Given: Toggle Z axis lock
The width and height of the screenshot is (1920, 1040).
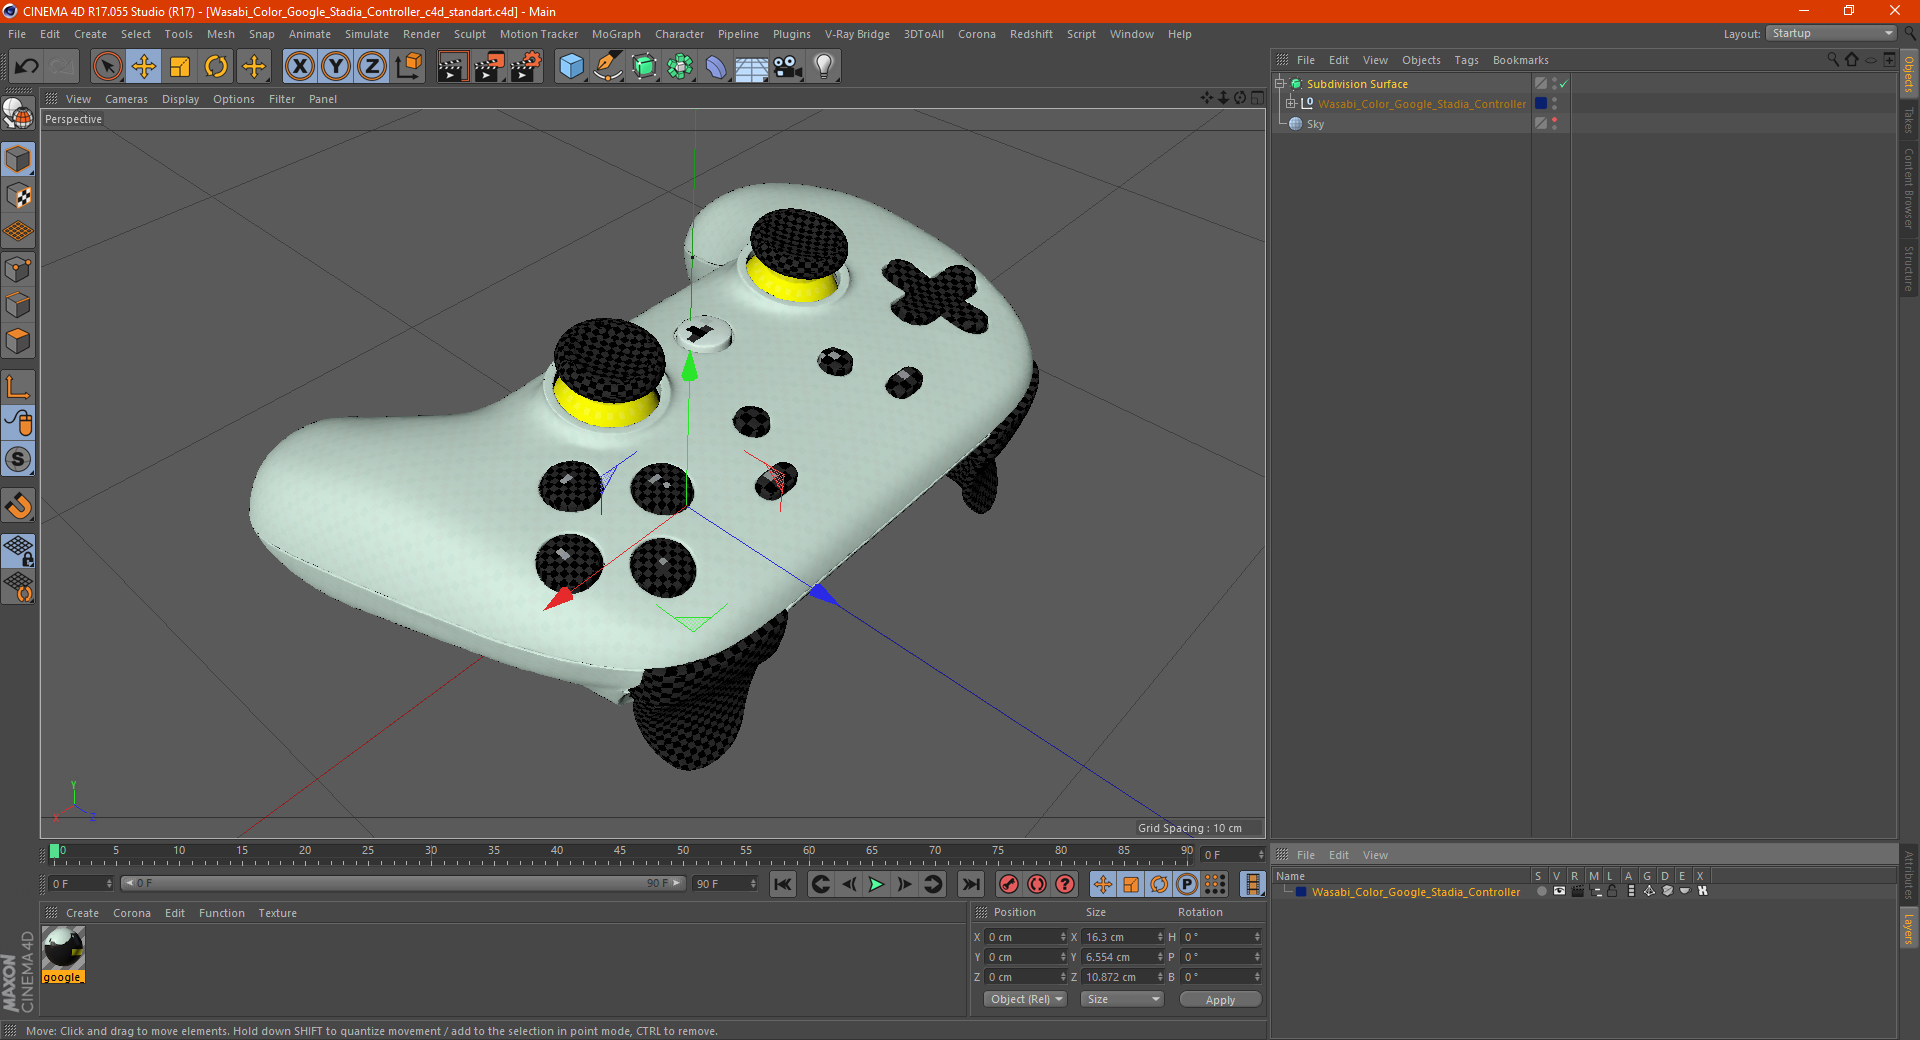Looking at the screenshot, I should [371, 67].
